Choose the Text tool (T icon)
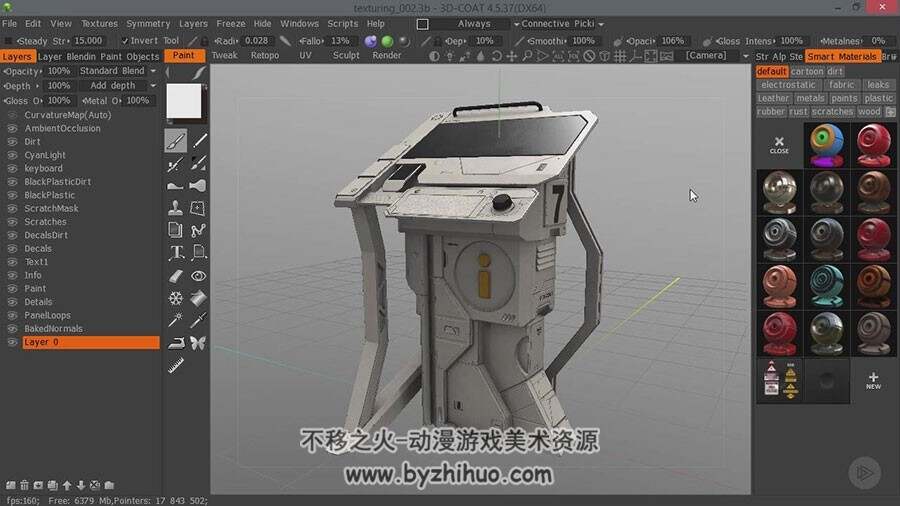This screenshot has height=506, width=900. [x=176, y=253]
